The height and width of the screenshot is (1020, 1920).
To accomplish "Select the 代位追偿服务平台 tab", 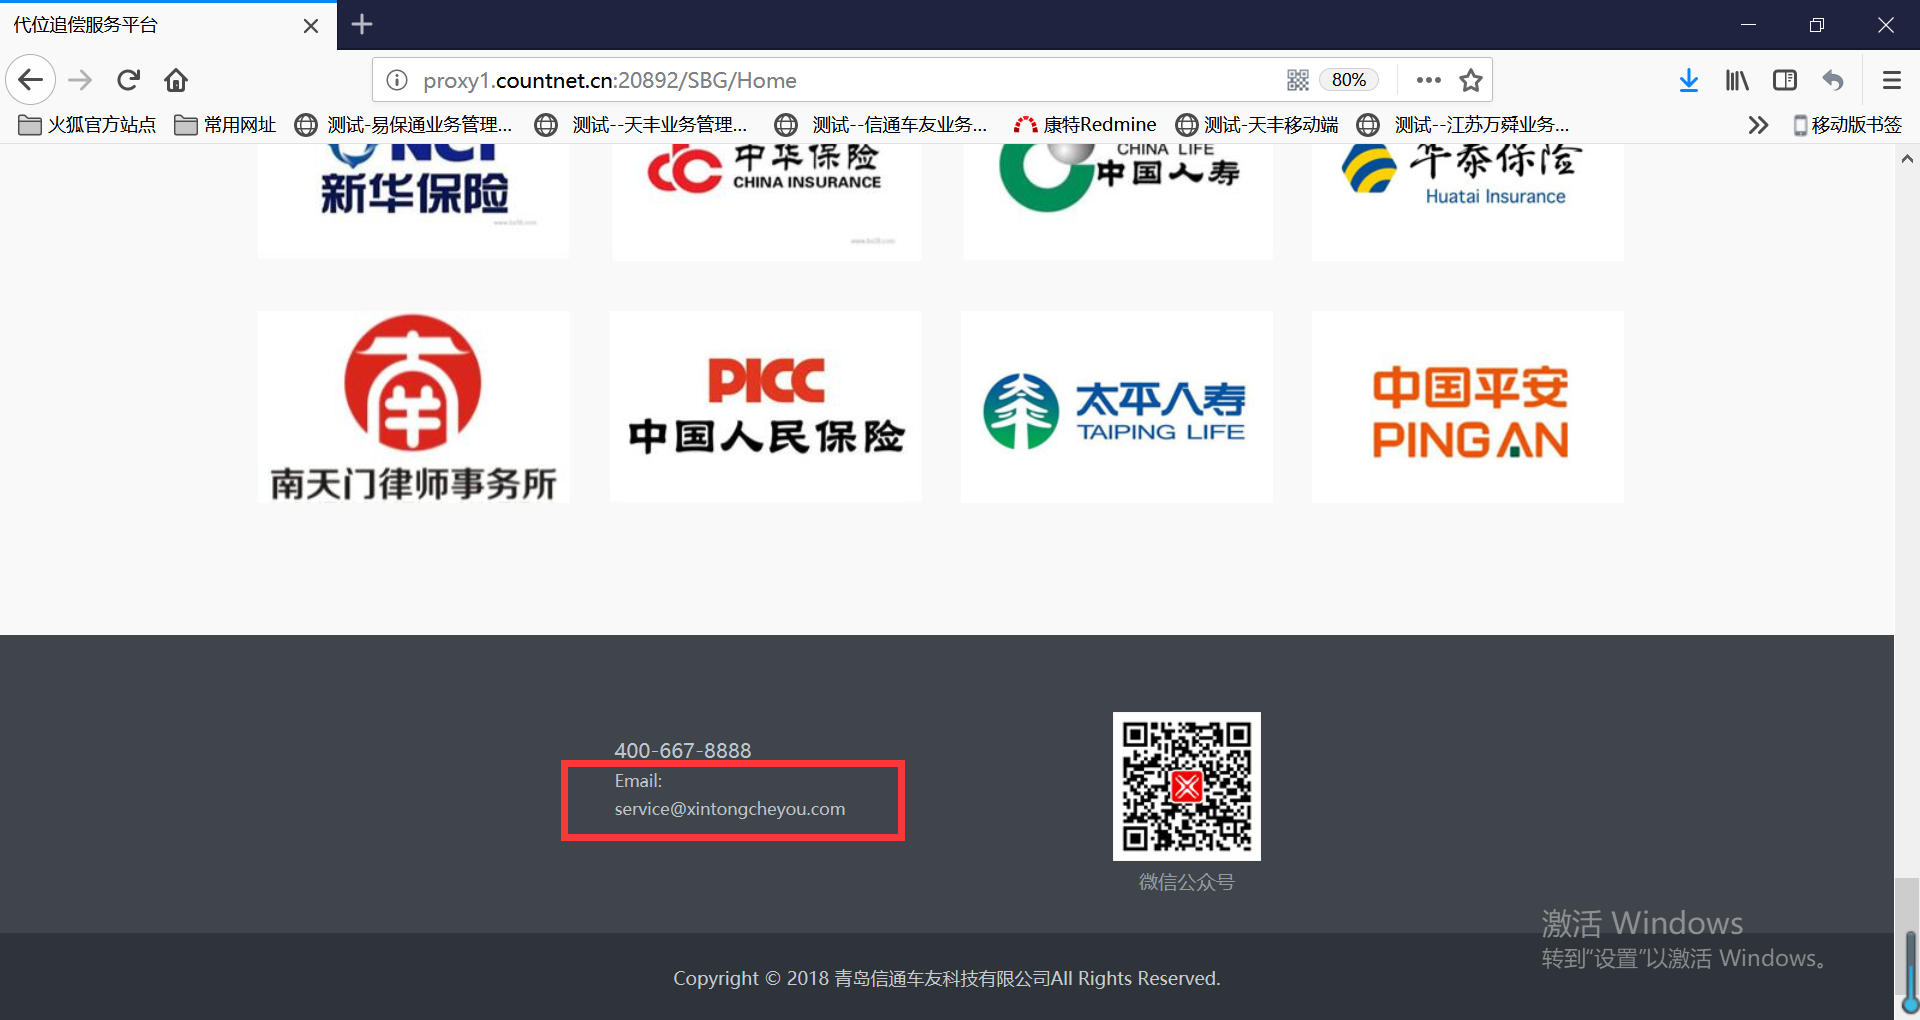I will (168, 25).
